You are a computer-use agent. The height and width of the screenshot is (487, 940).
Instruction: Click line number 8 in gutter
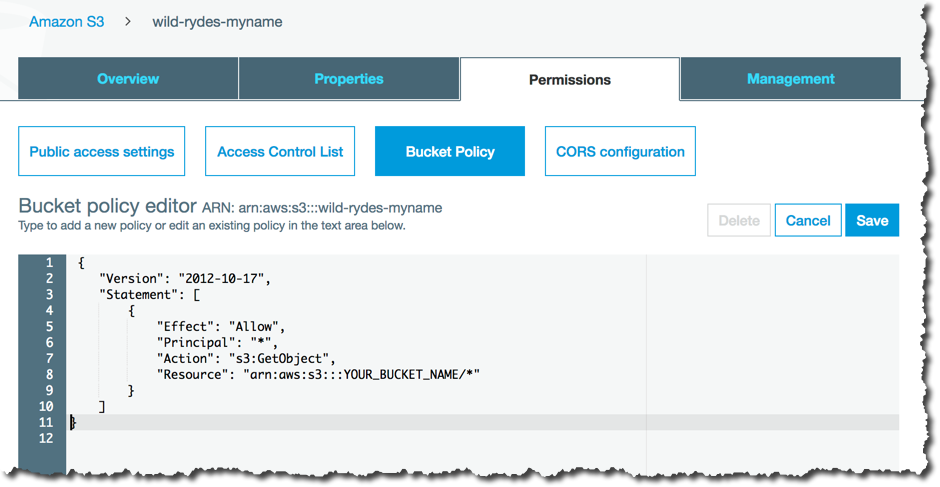49,374
